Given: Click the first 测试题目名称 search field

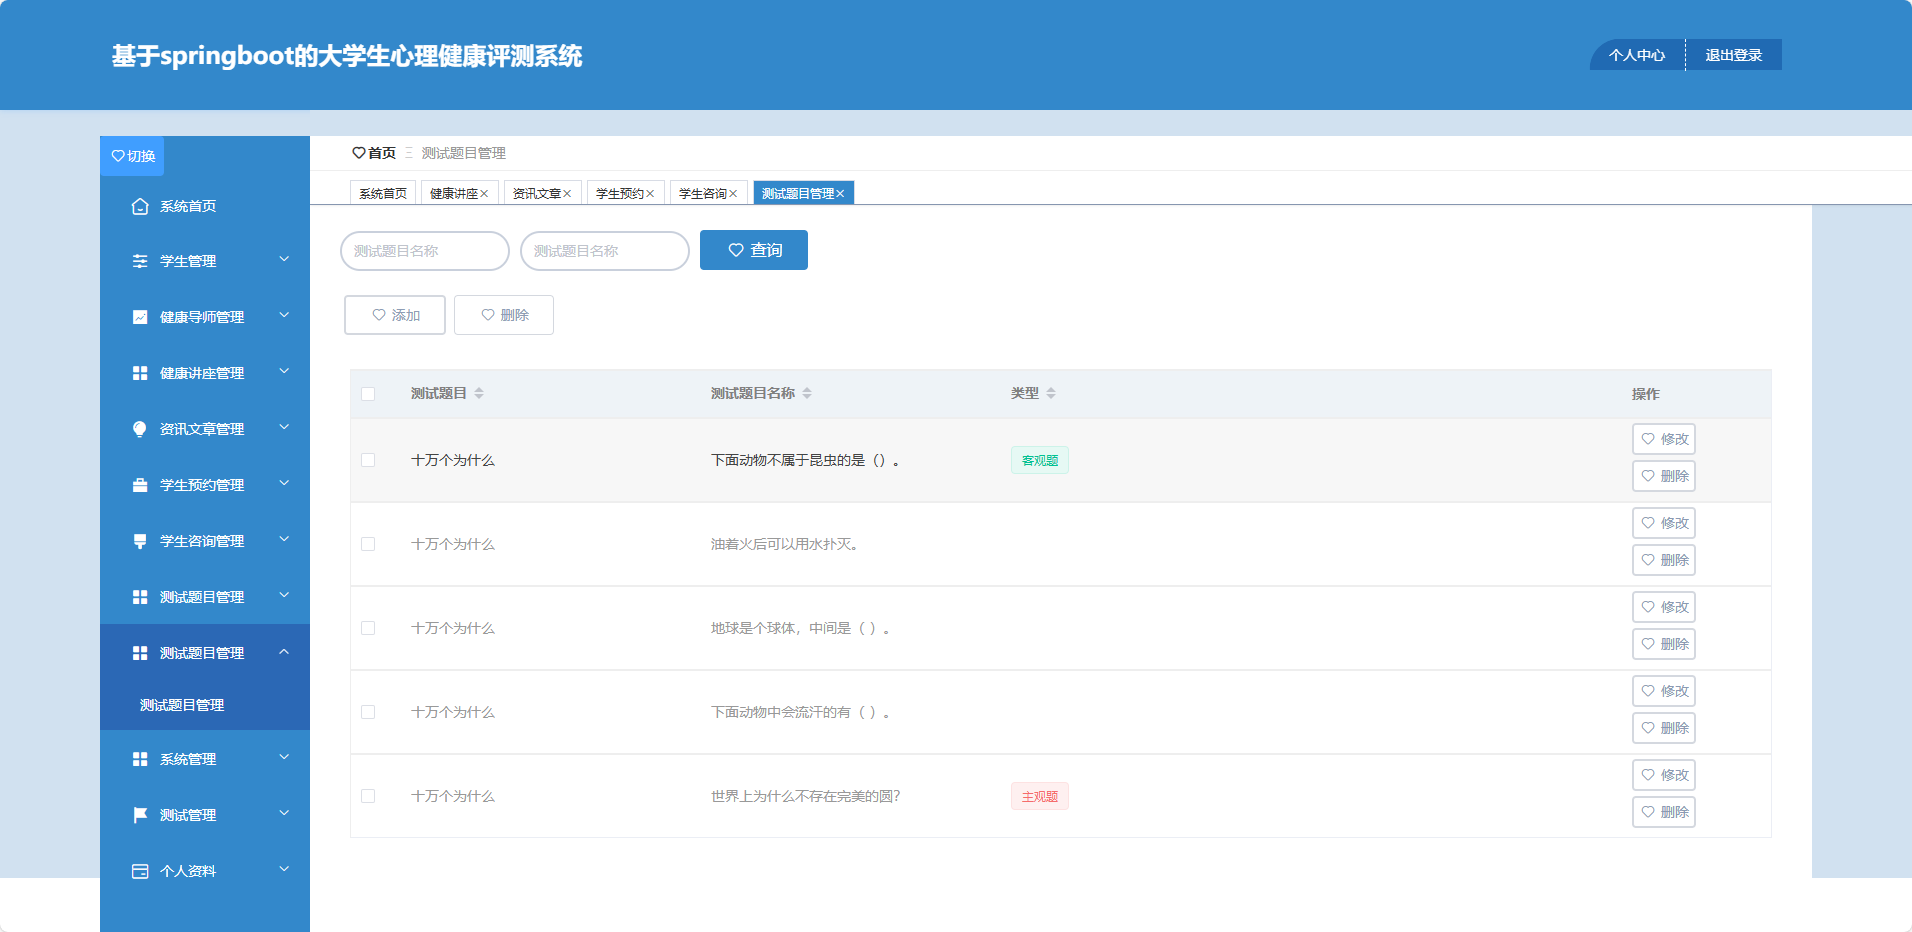Looking at the screenshot, I should point(425,251).
